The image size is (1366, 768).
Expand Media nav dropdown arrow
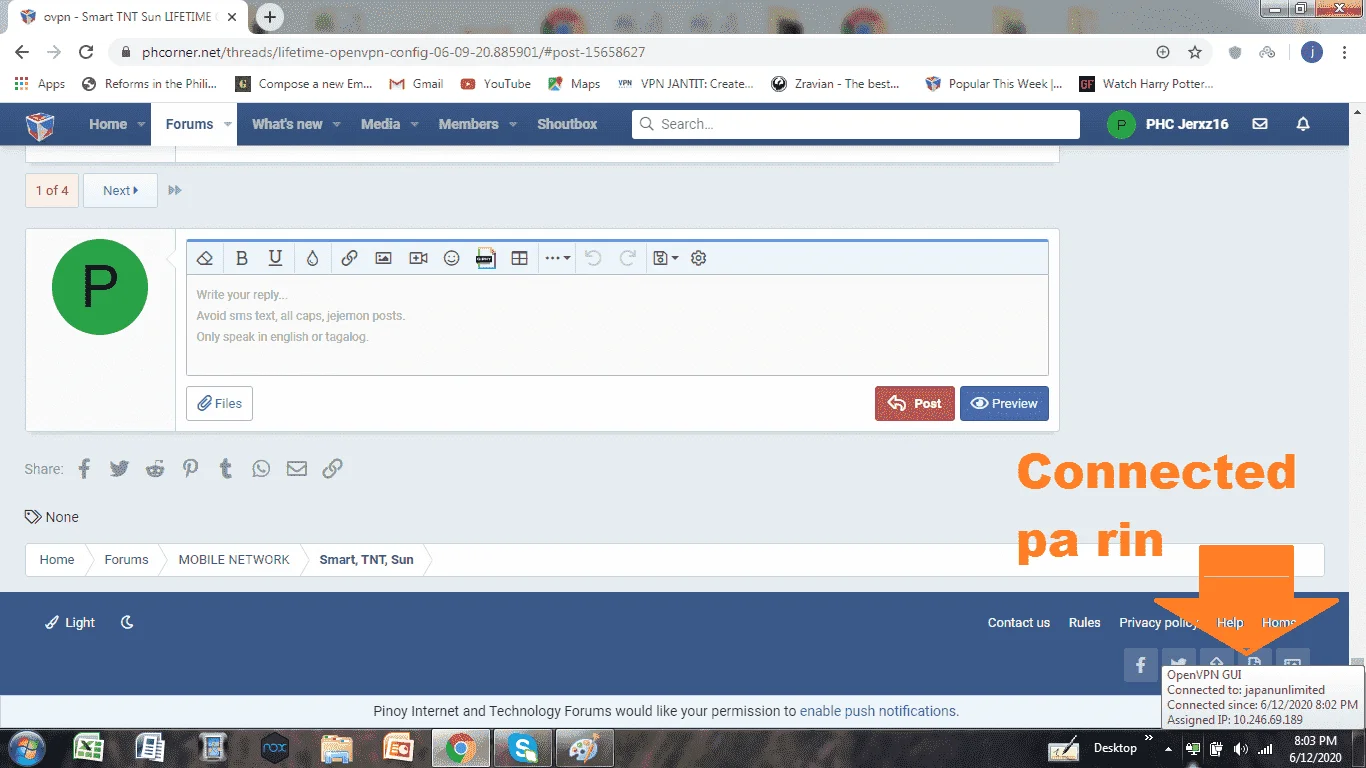pos(414,124)
